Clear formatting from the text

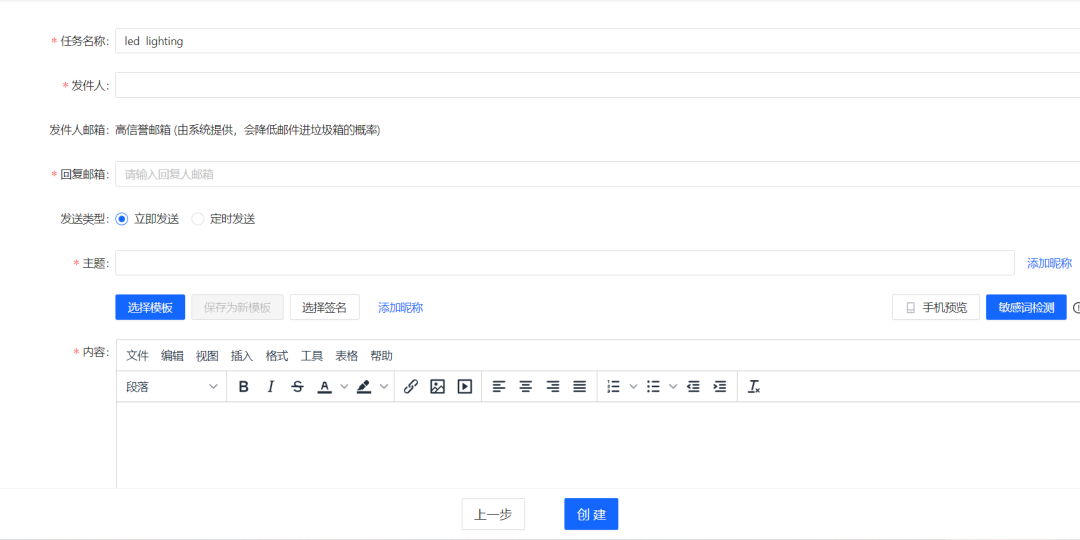point(754,387)
